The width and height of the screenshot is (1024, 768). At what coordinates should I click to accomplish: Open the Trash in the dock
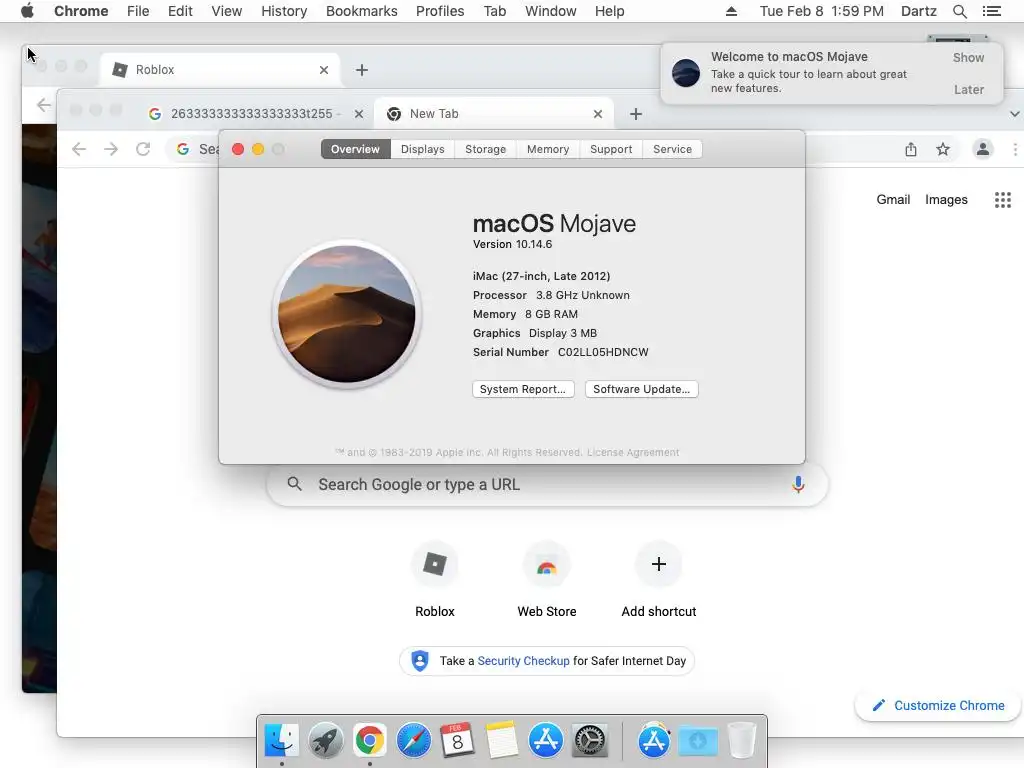(x=741, y=741)
